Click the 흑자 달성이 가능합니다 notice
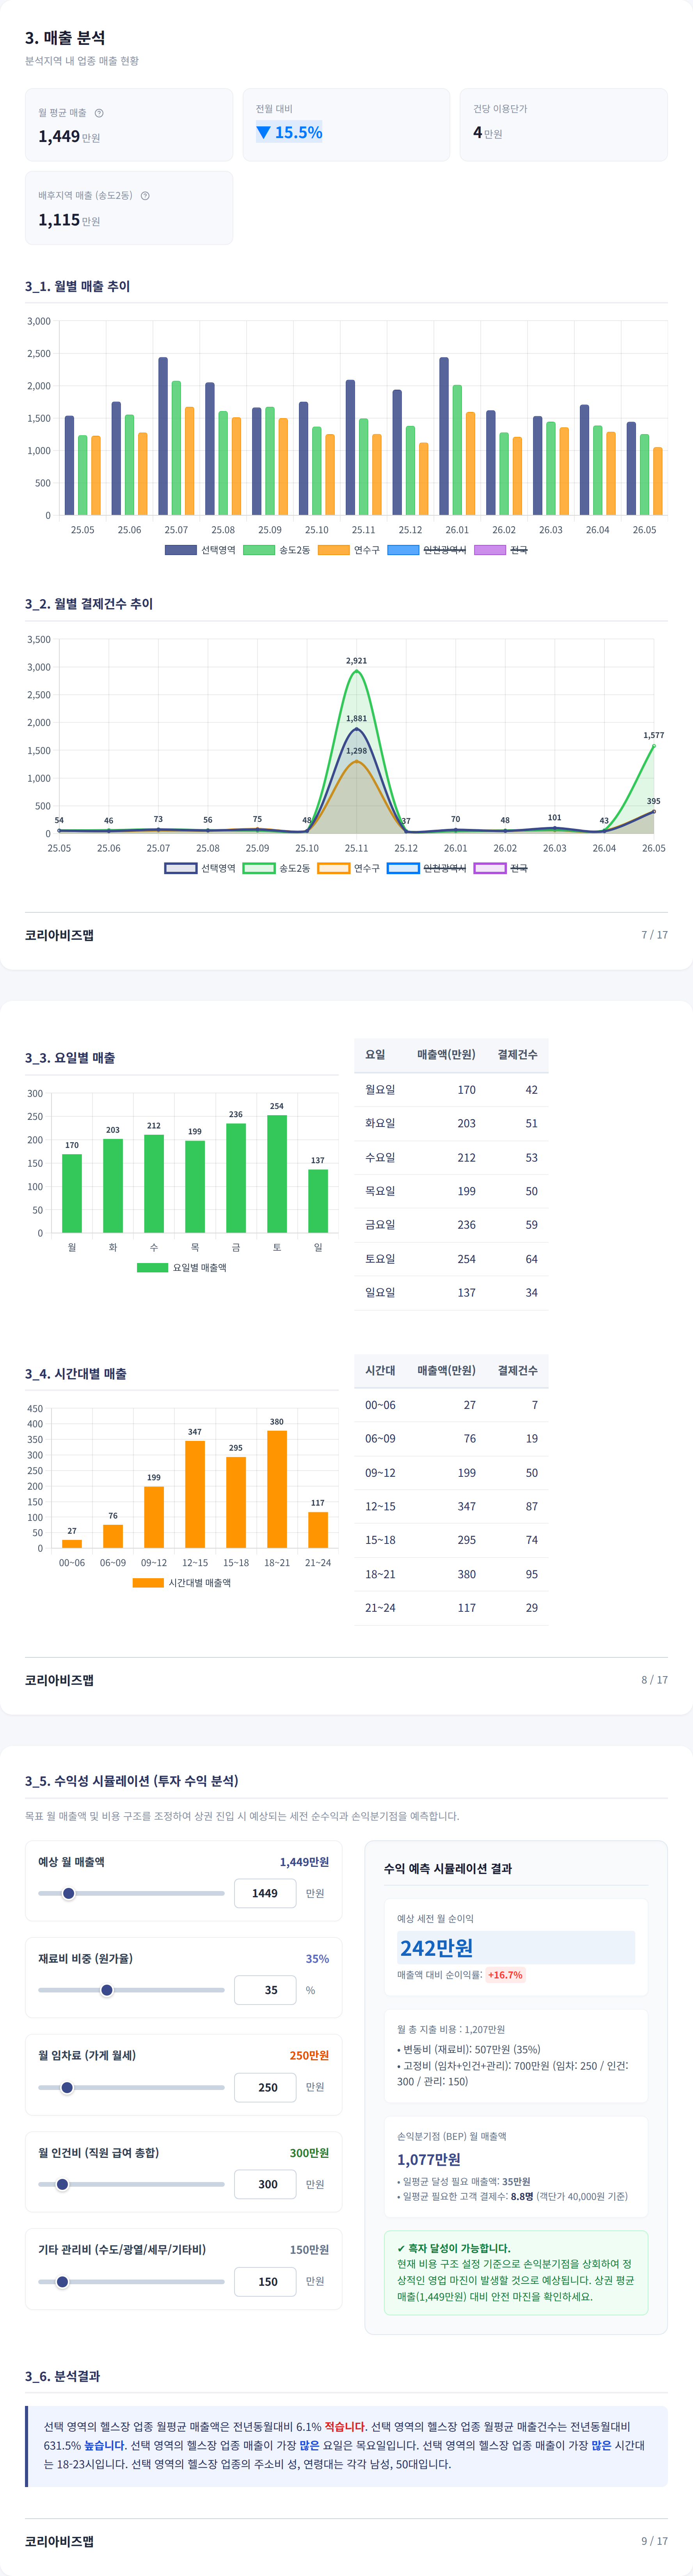The image size is (693, 2576). [x=516, y=2272]
